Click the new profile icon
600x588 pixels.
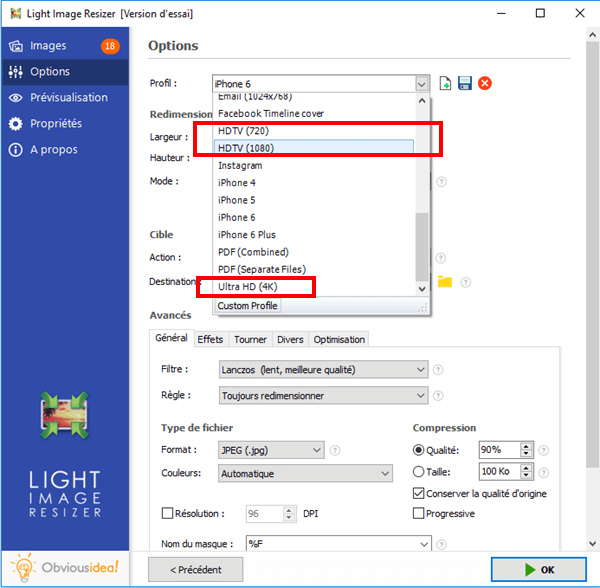tap(445, 83)
